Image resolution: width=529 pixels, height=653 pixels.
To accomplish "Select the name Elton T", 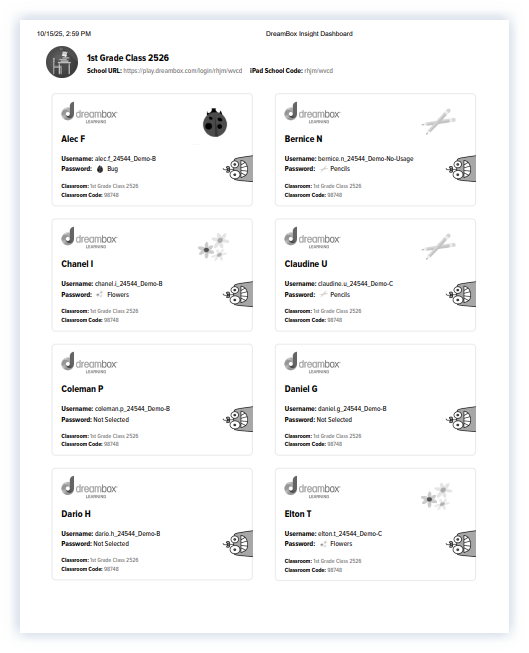I will (x=298, y=514).
